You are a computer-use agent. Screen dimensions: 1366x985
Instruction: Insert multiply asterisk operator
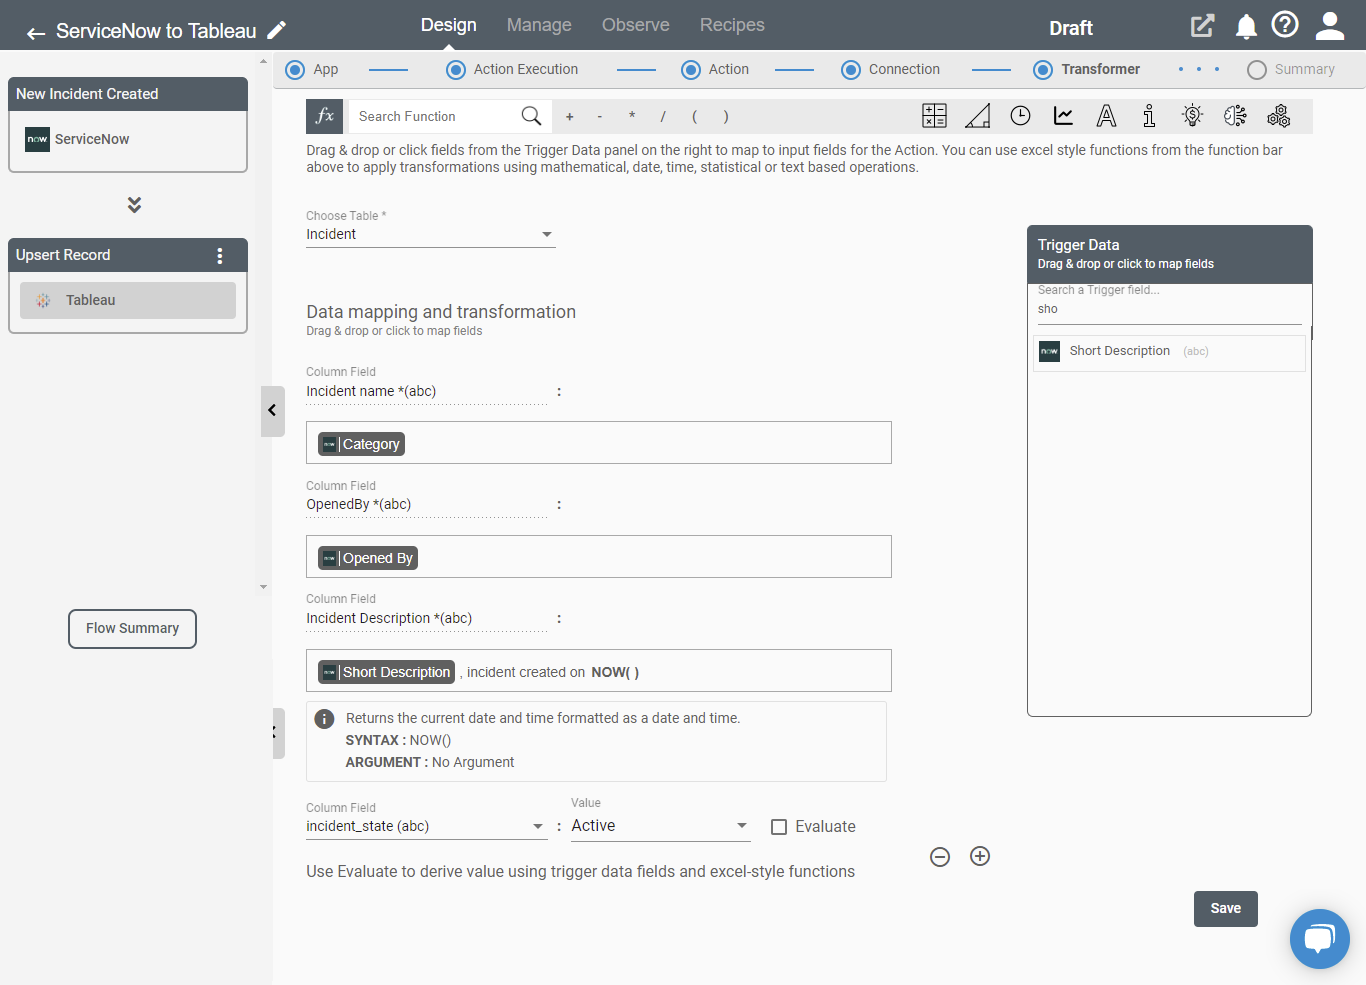click(x=632, y=117)
